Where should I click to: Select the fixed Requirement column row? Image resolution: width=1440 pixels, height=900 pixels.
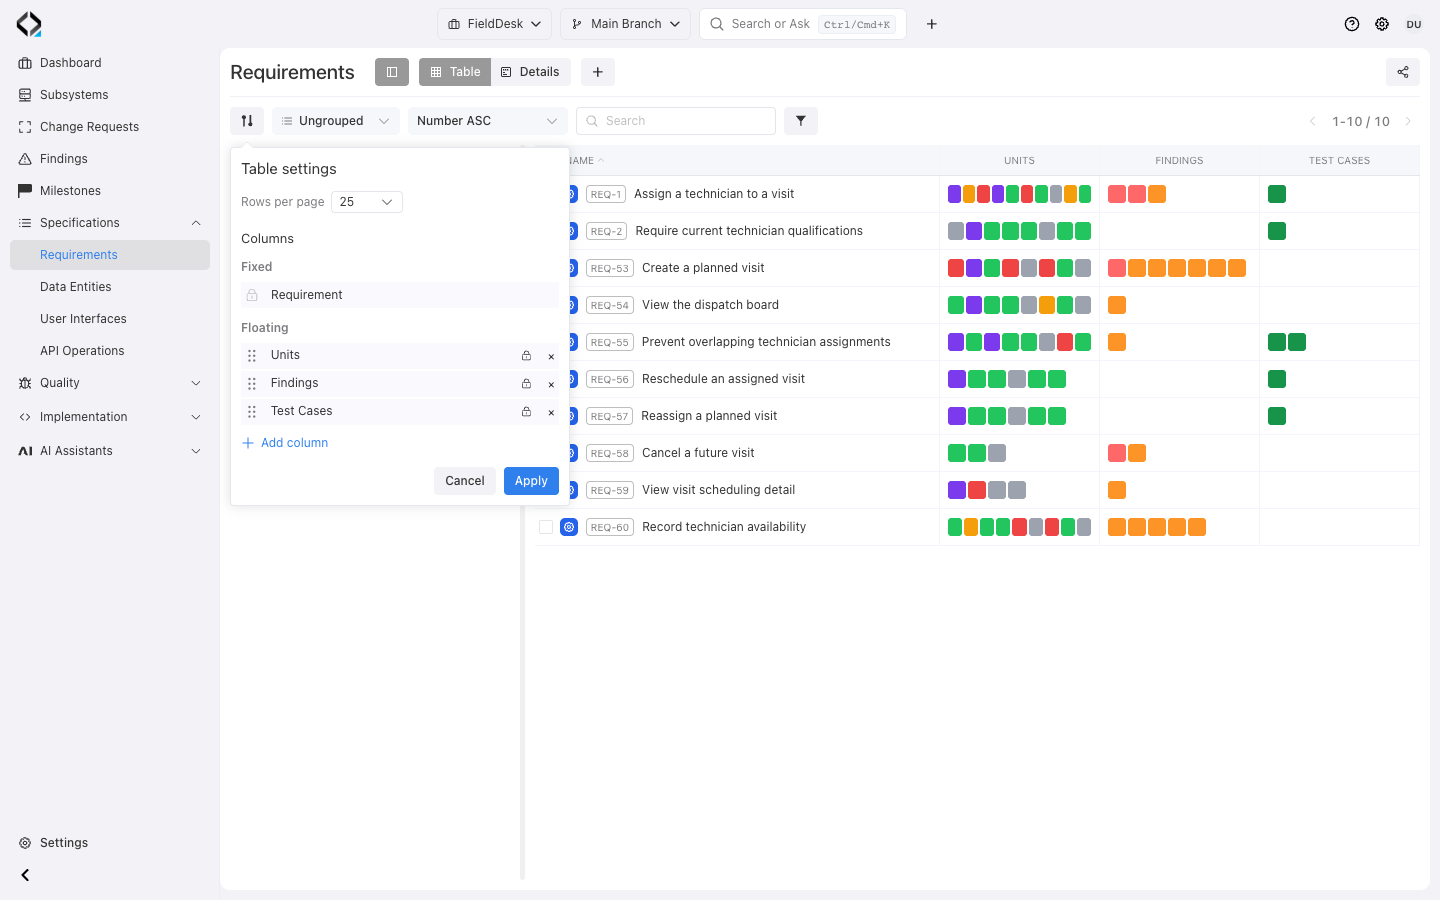point(400,295)
